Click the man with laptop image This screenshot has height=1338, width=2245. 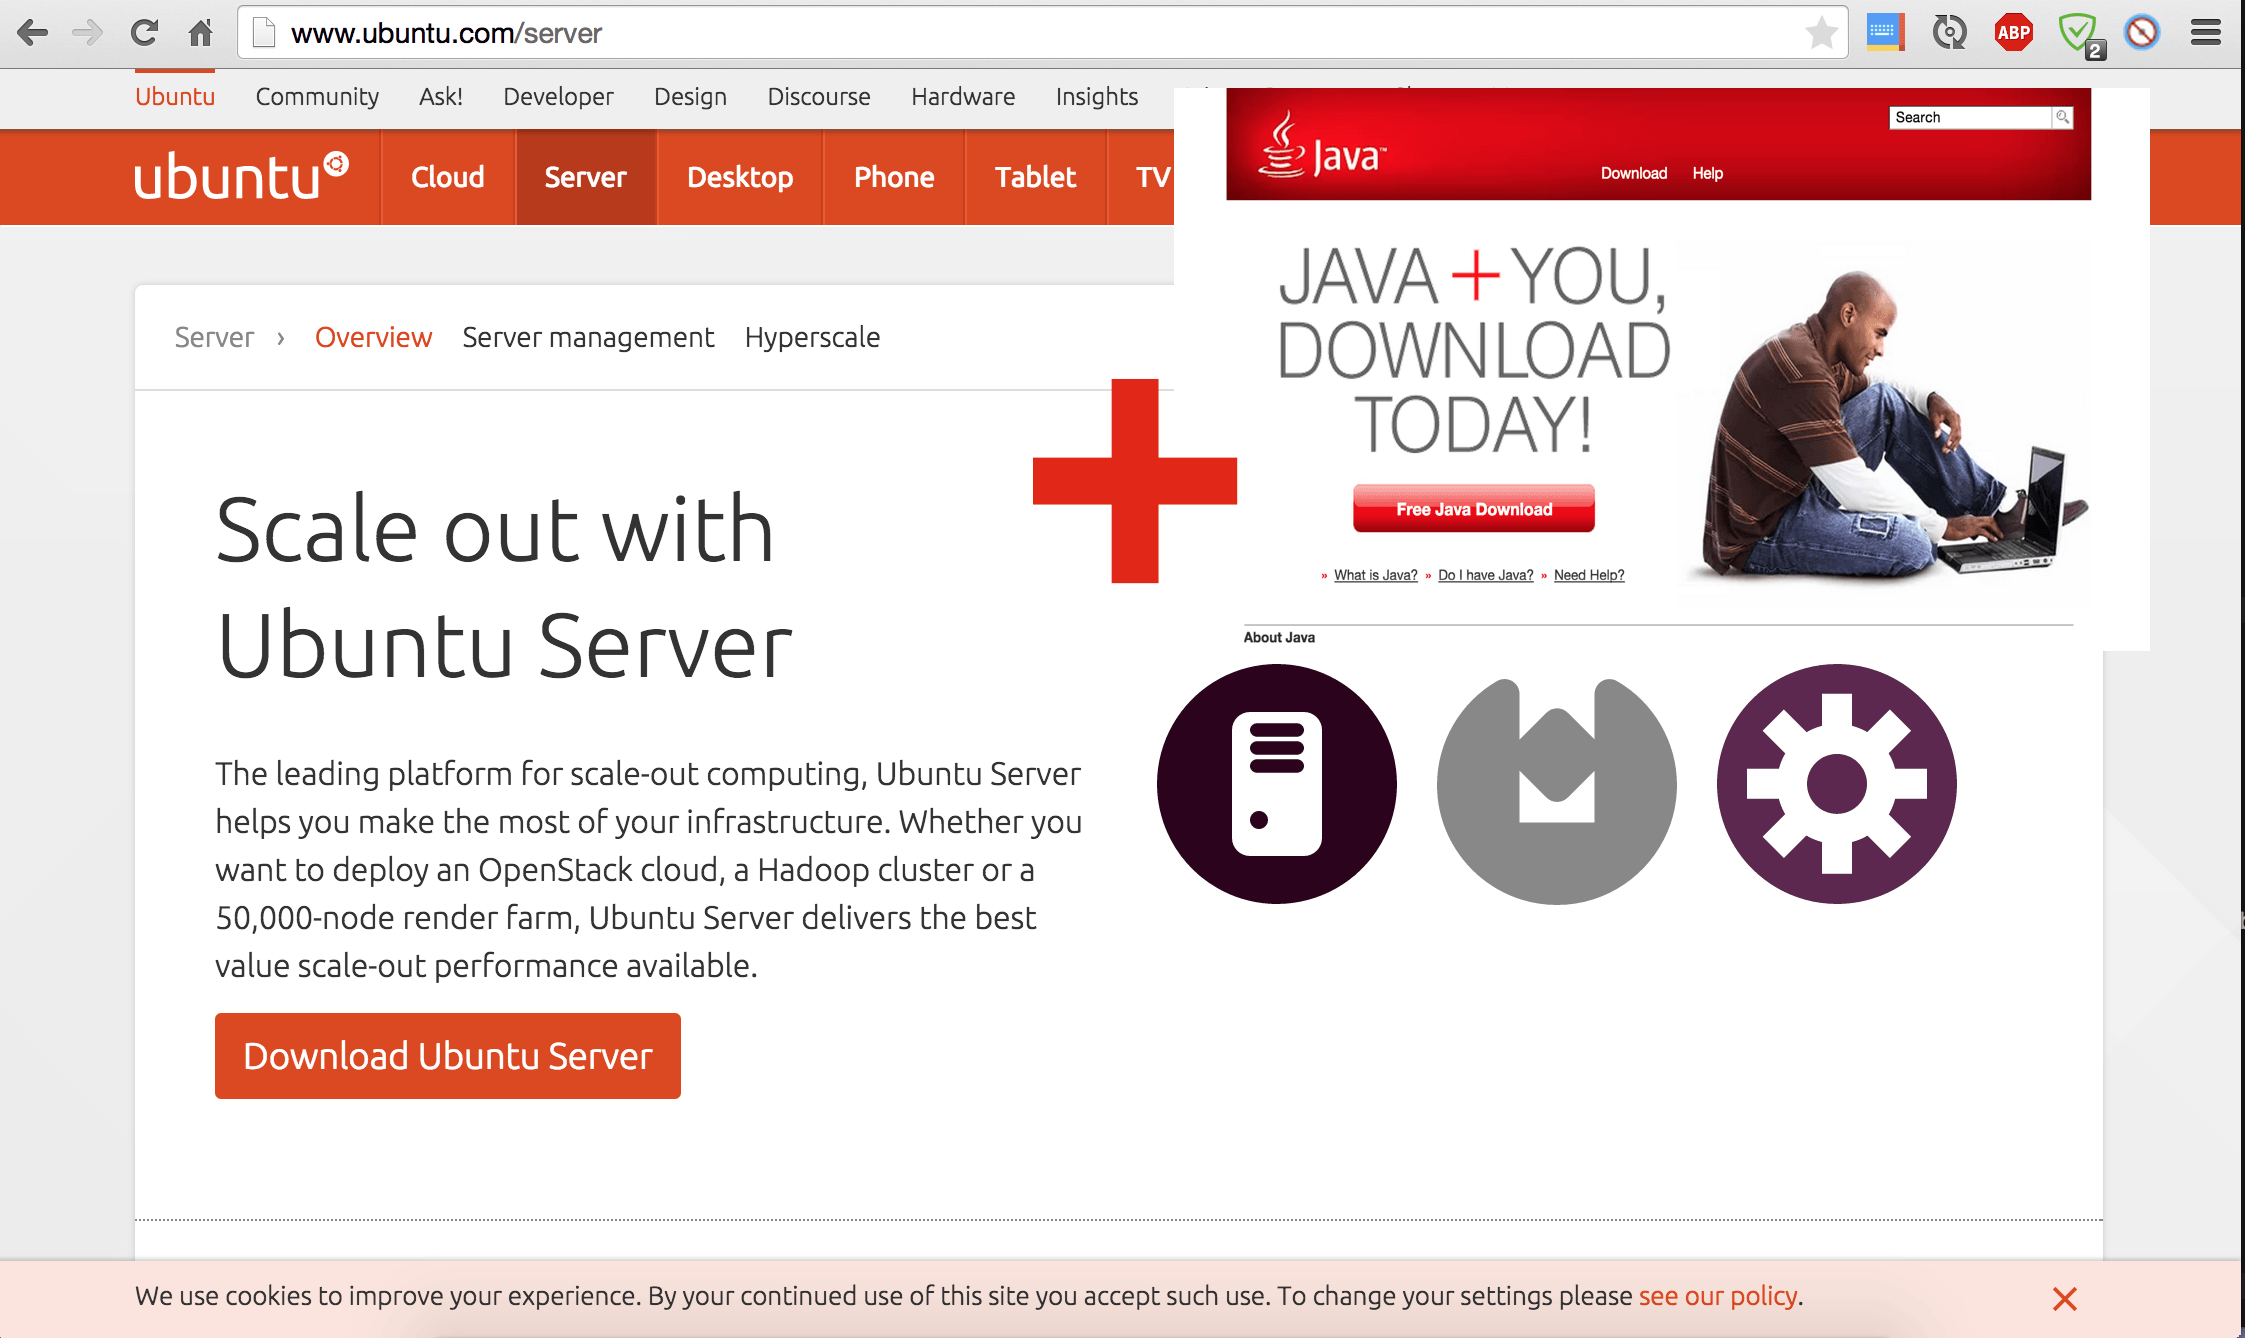1890,425
